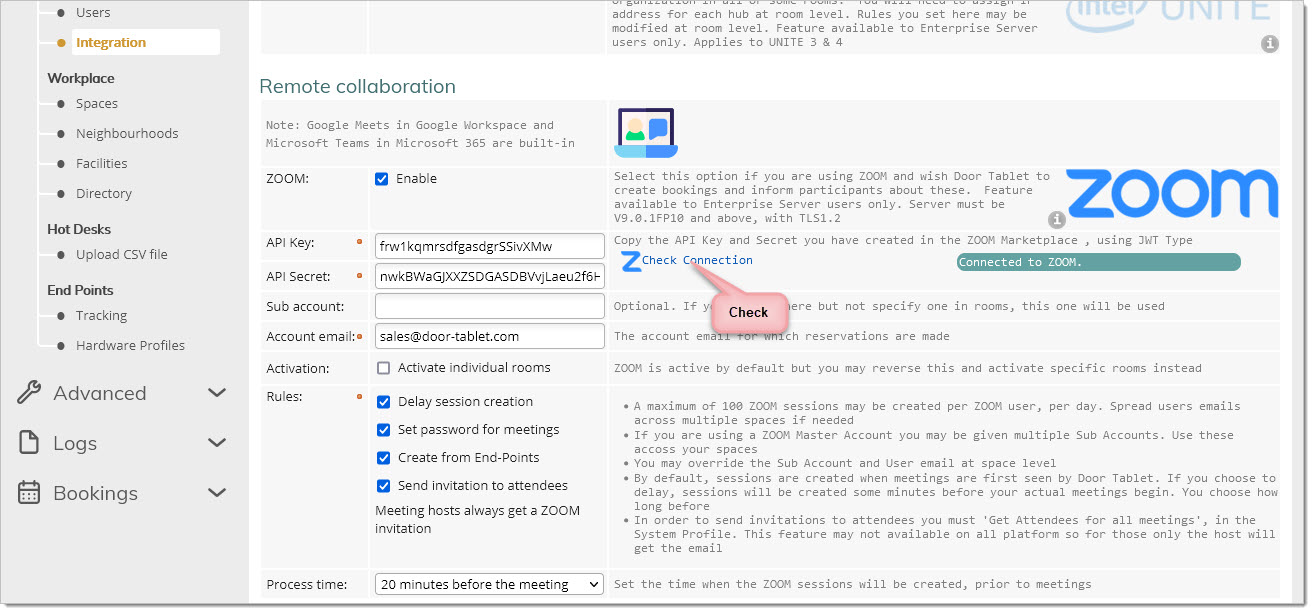Check Activate individual rooms
The width and height of the screenshot is (1312, 612).
coord(383,368)
